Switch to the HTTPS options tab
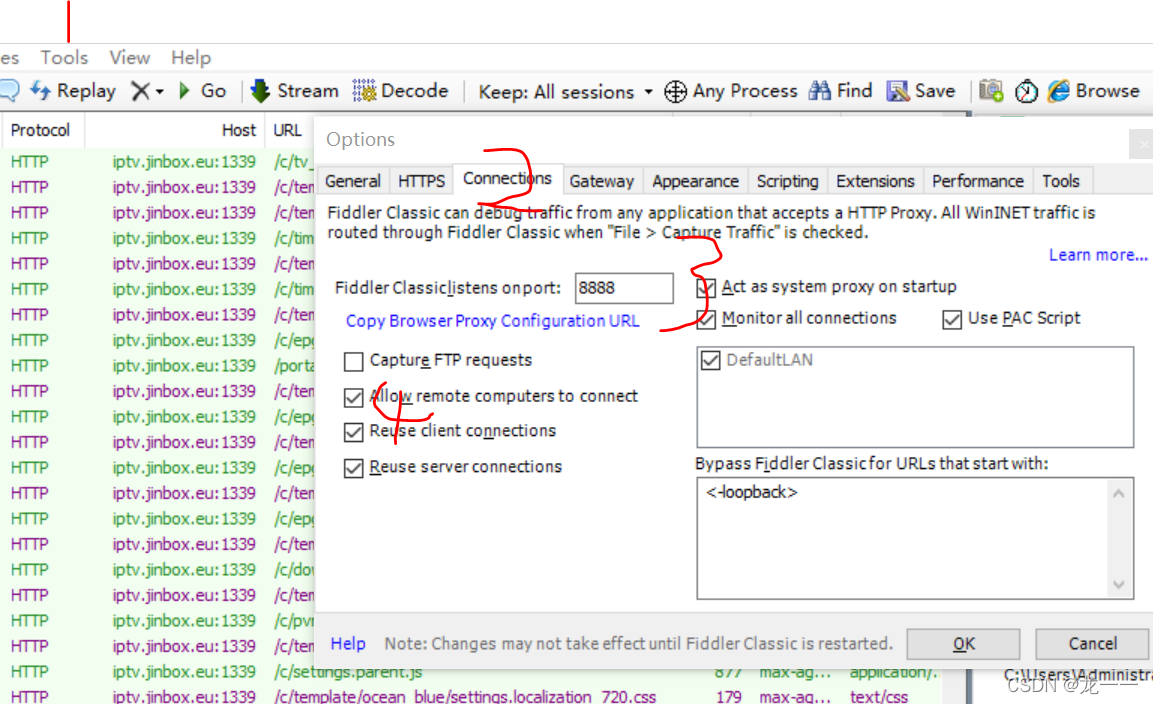Image resolution: width=1153 pixels, height=704 pixels. pos(421,181)
